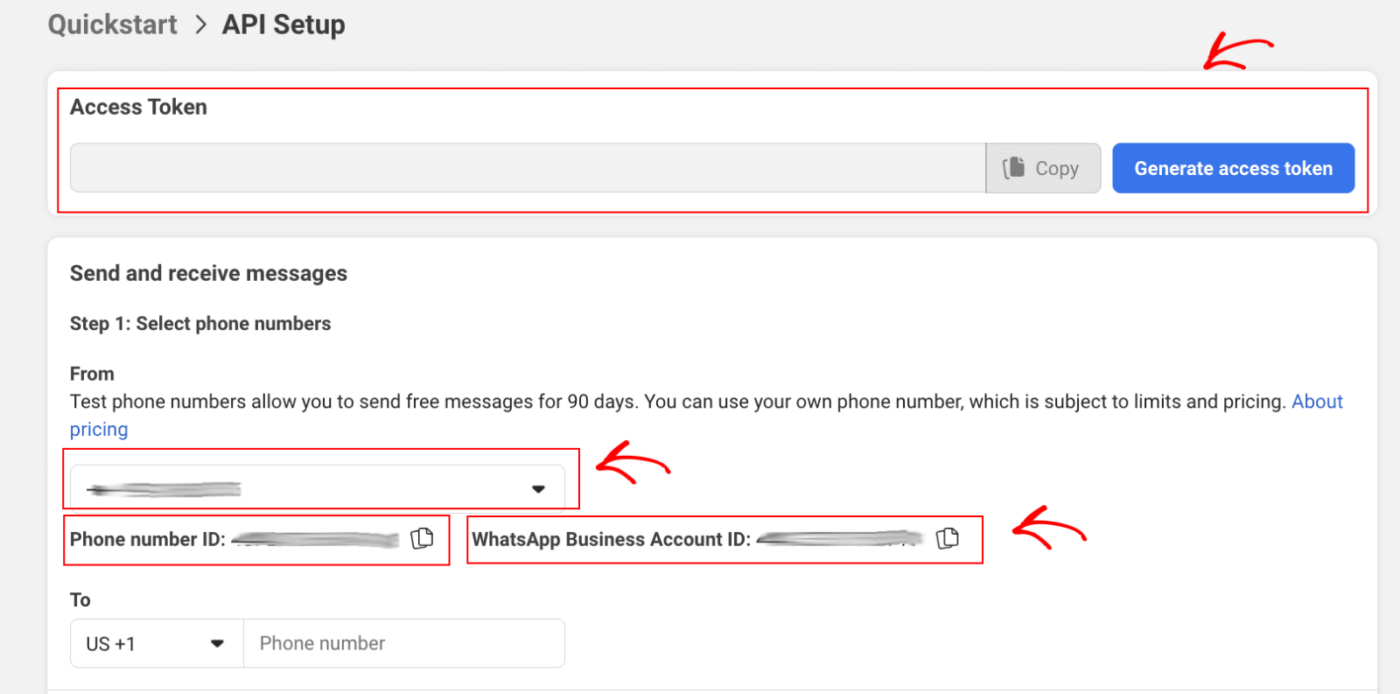Copy the WhatsApp Business Account ID
The width and height of the screenshot is (1400, 694).
pyautogui.click(x=947, y=539)
